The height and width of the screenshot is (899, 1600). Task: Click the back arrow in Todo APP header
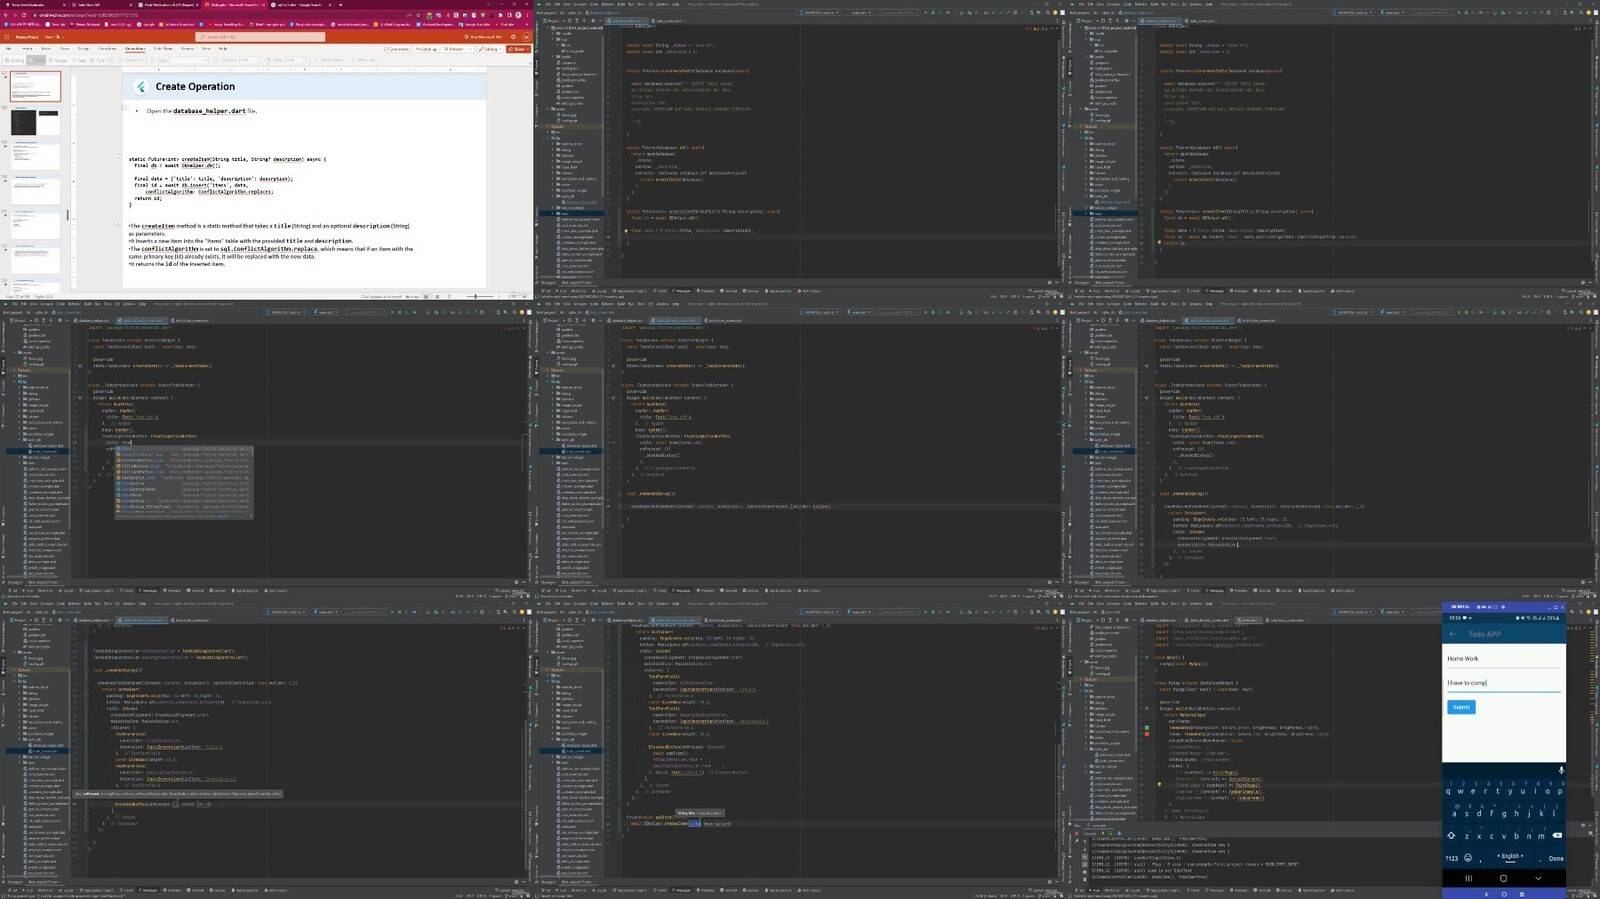pos(1453,634)
